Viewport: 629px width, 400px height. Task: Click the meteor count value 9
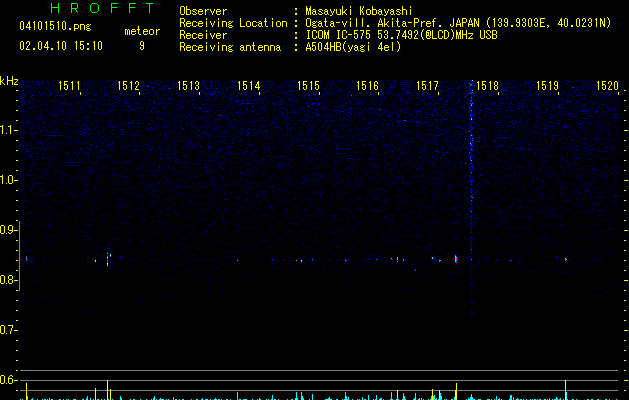[x=142, y=46]
